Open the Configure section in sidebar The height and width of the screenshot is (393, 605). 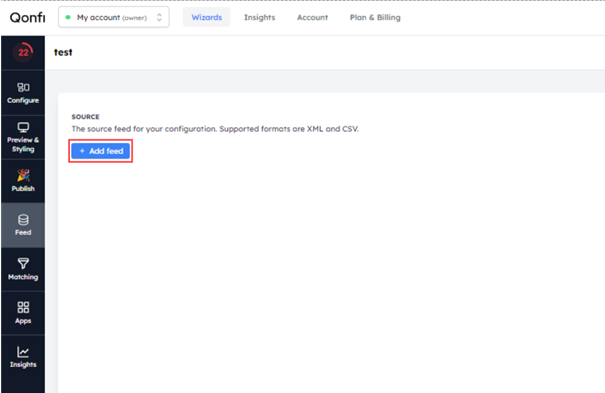click(23, 93)
